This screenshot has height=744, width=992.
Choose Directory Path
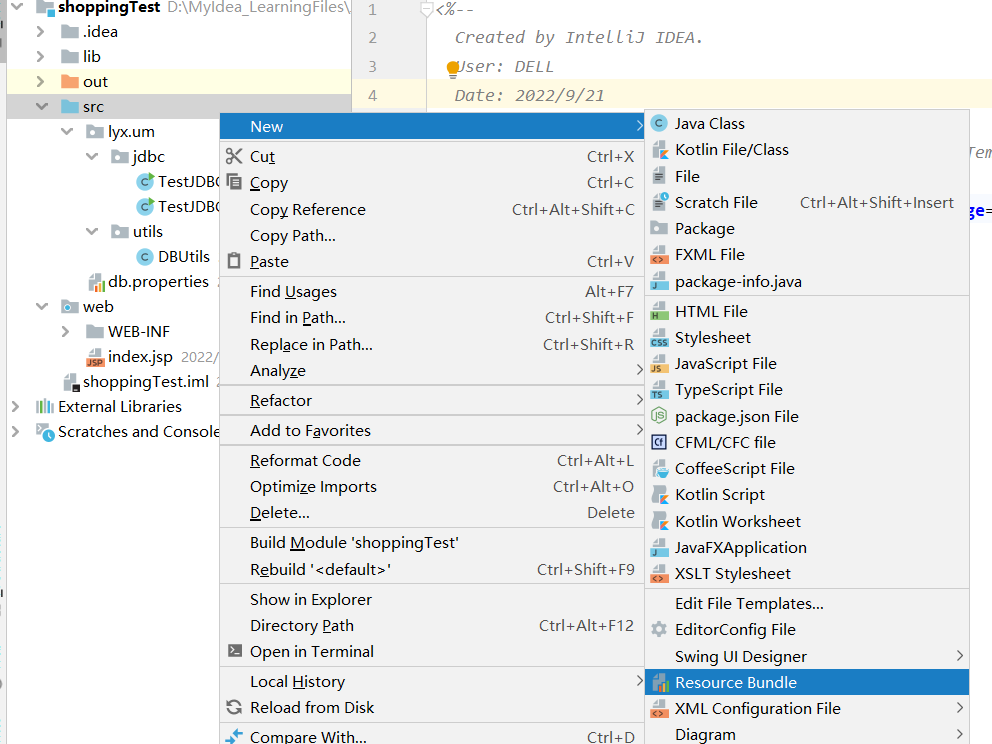tap(432, 626)
